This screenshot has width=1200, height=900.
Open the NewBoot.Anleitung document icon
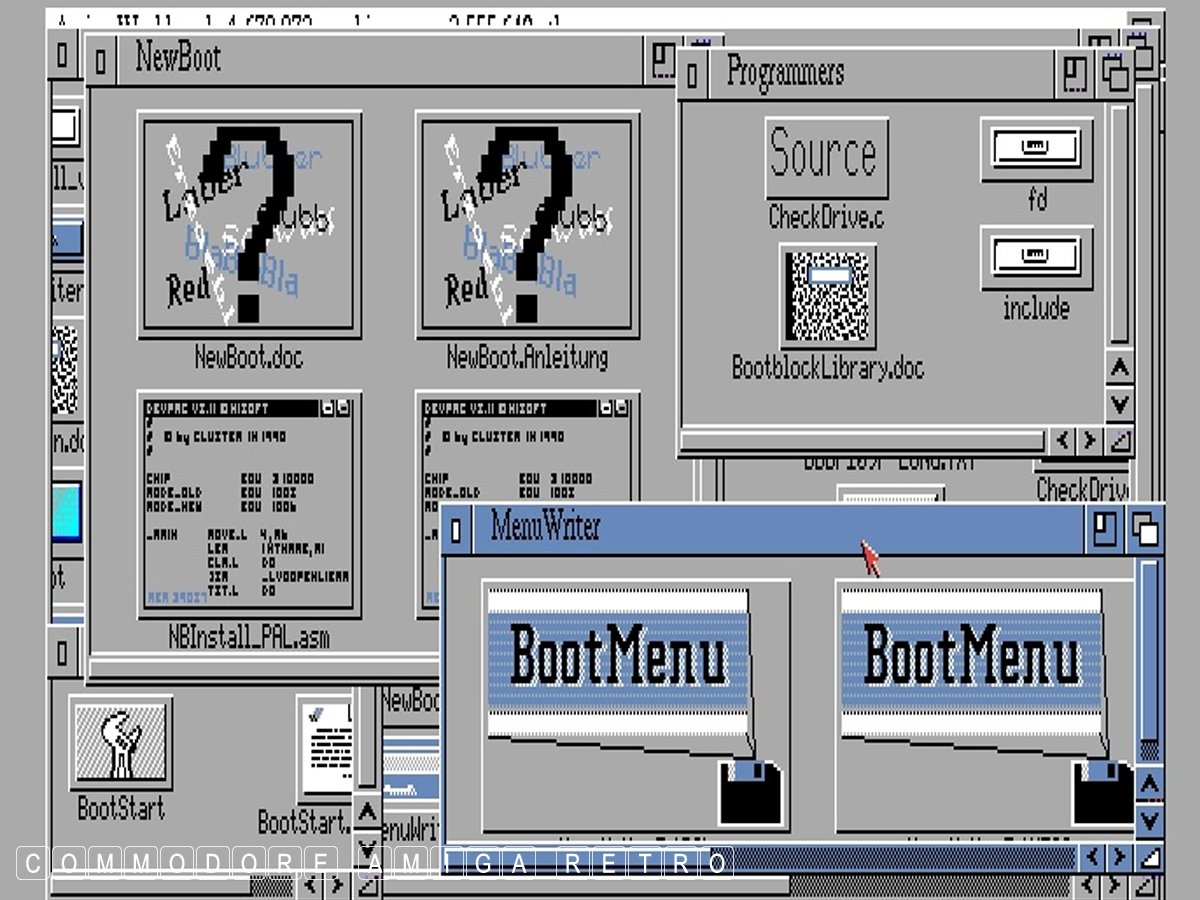(527, 223)
